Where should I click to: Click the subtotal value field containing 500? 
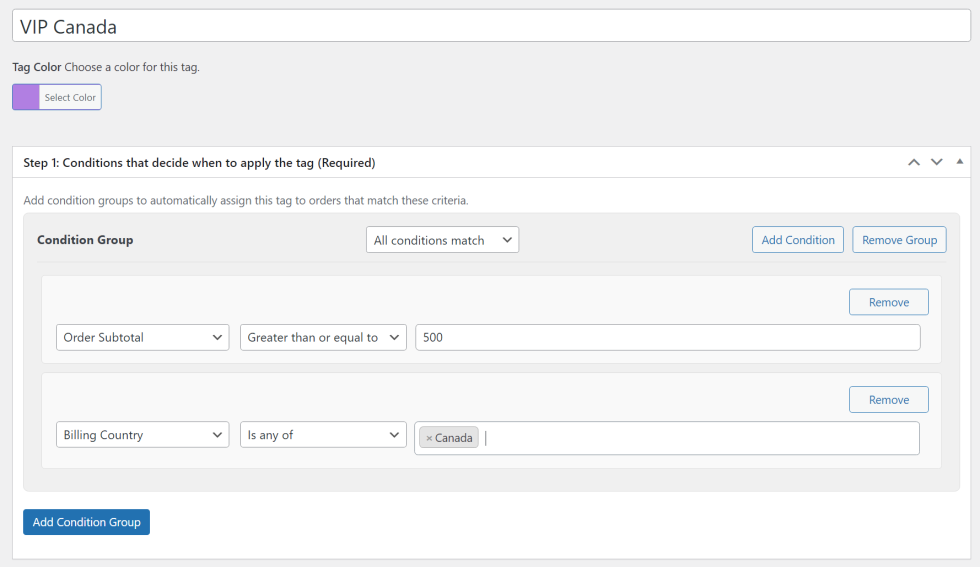[667, 338]
